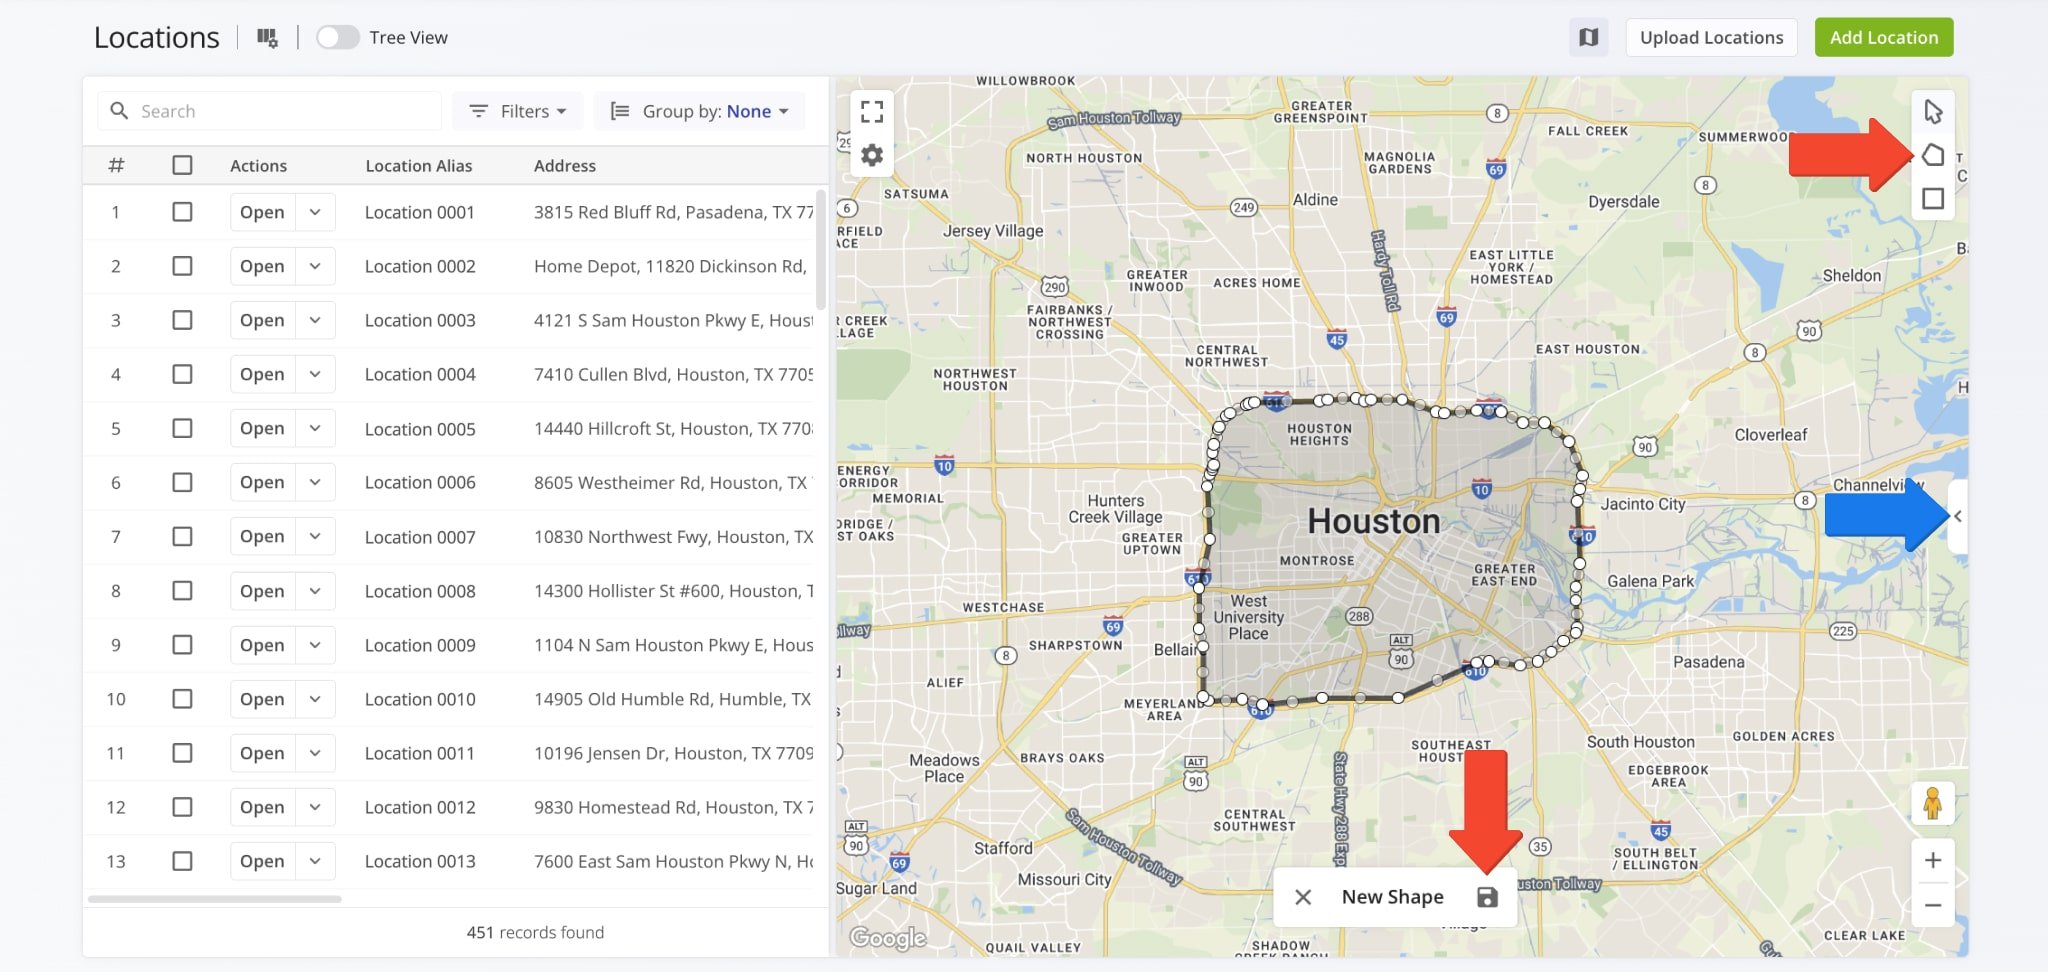Open the Filters dropdown
Viewport: 2048px width, 972px height.
518,111
